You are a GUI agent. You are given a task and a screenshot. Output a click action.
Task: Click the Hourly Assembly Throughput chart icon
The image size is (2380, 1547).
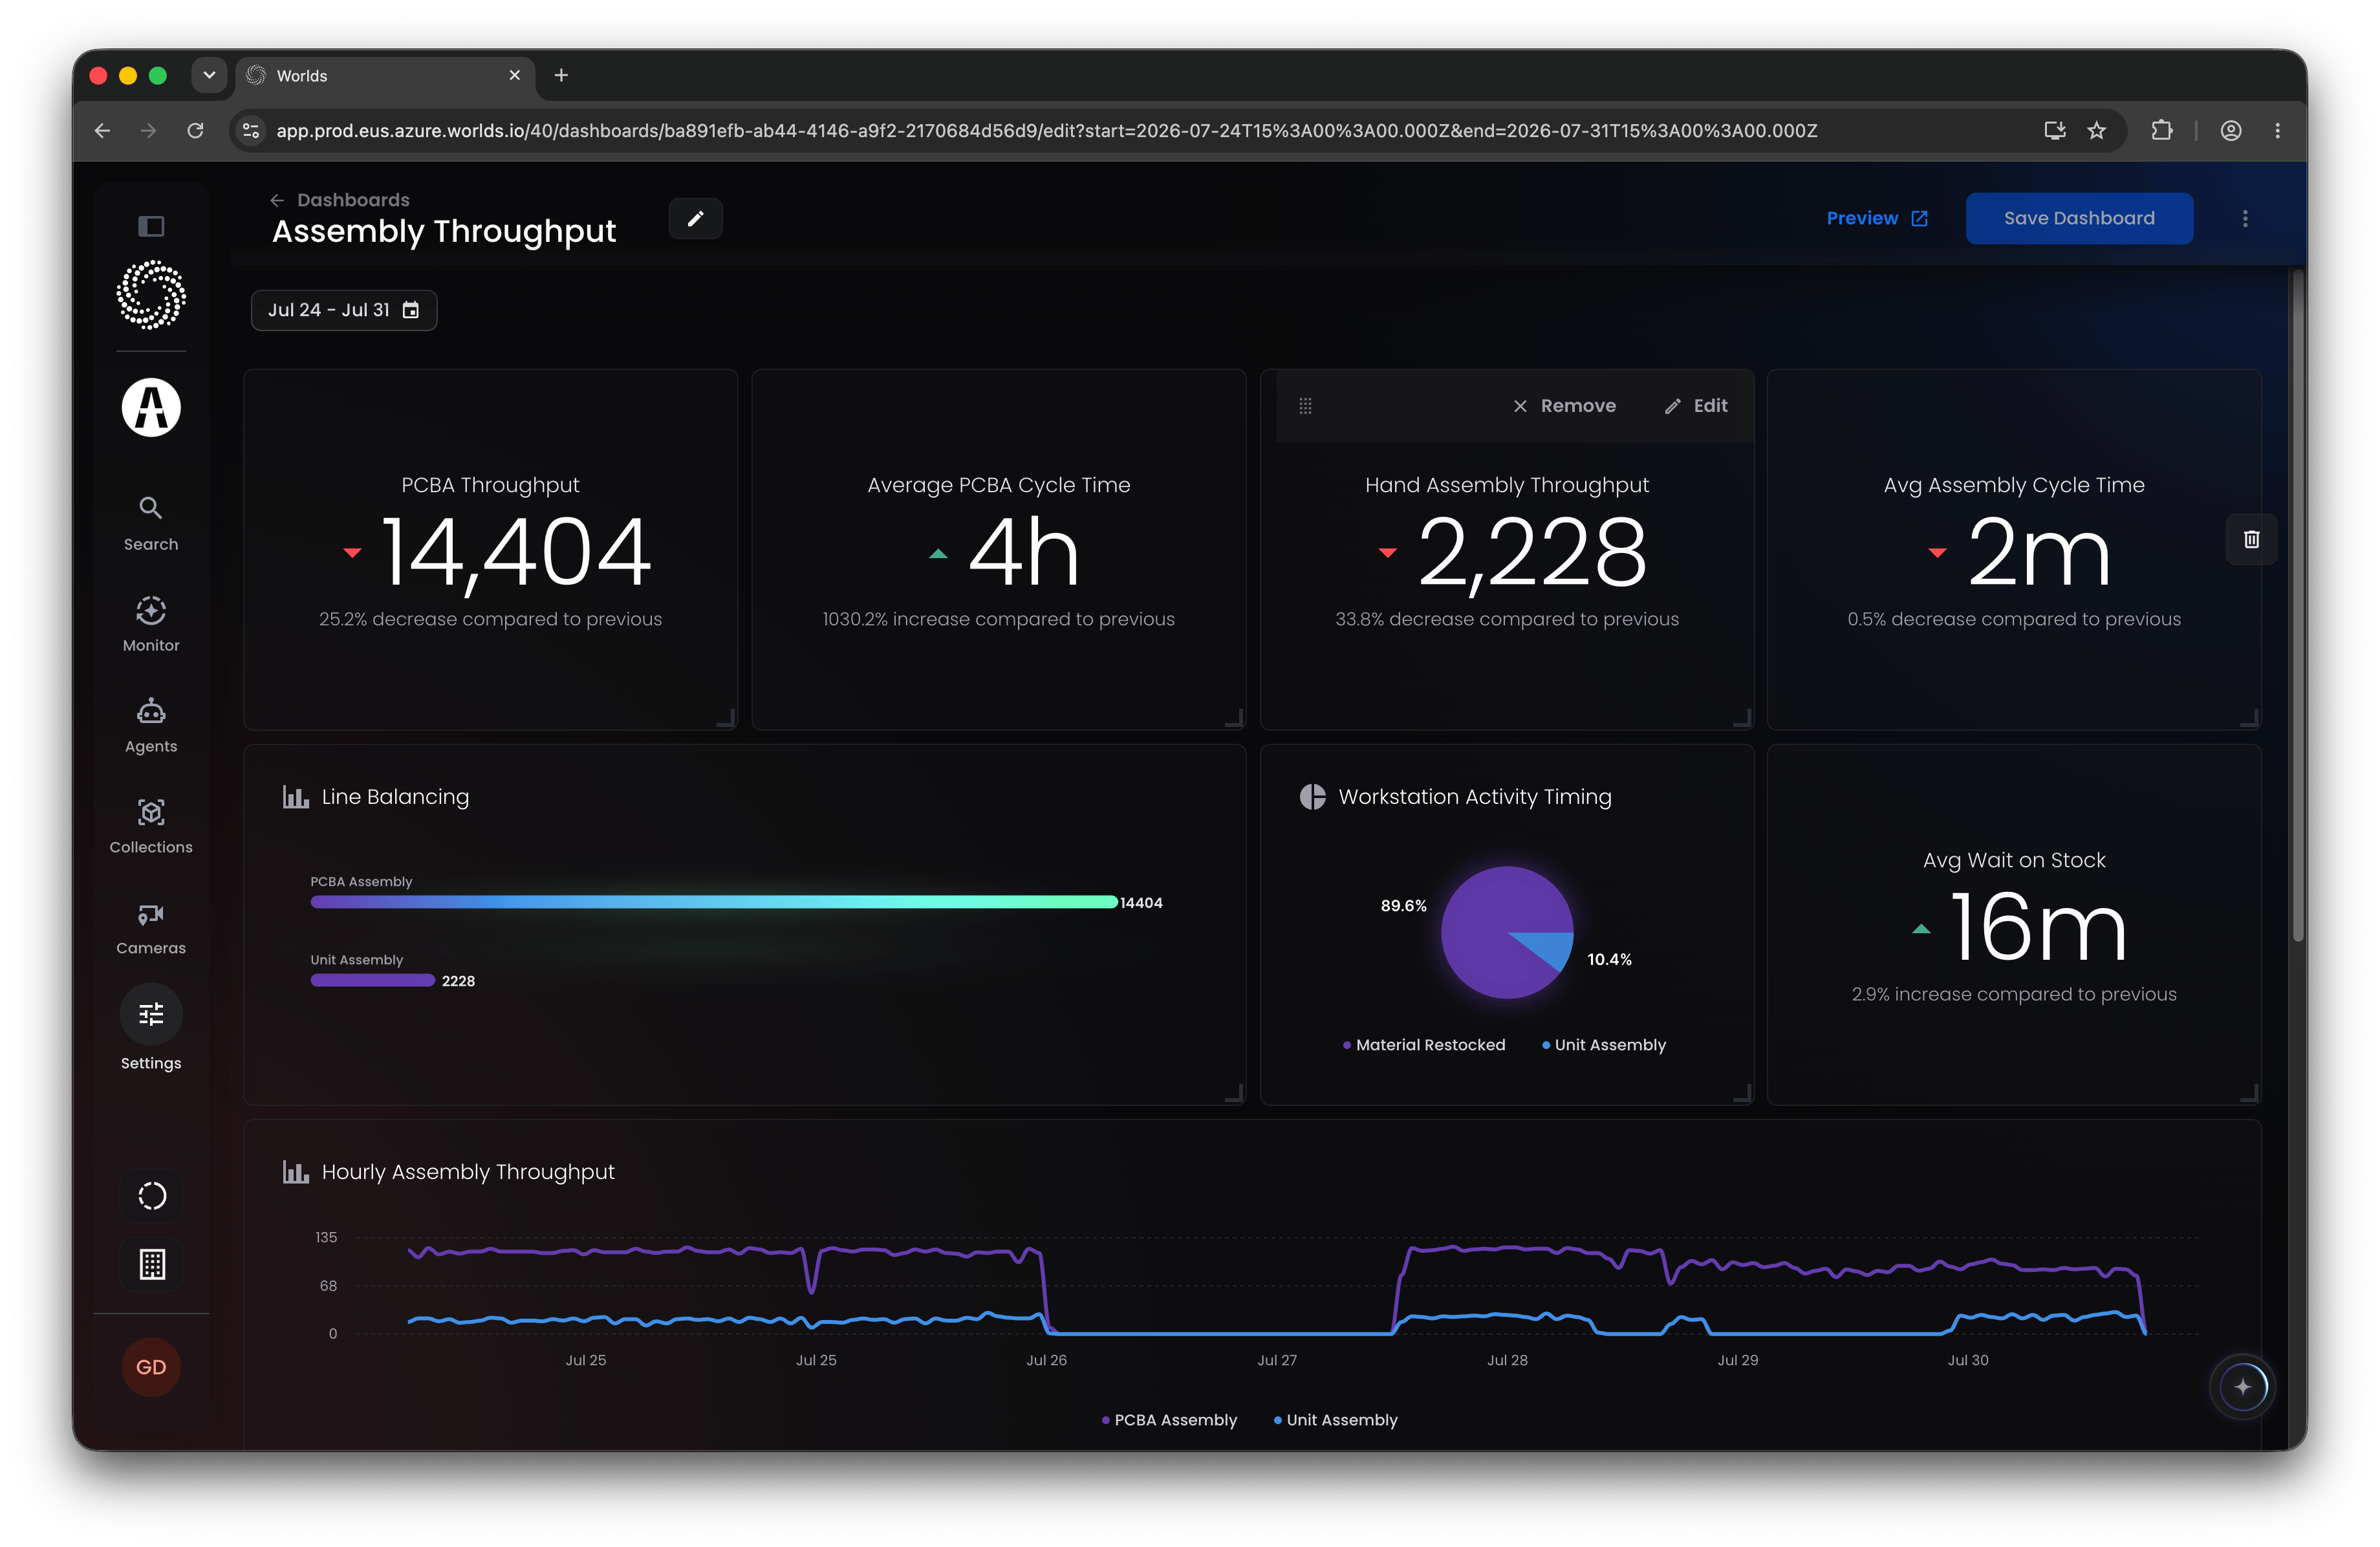pyautogui.click(x=295, y=1171)
